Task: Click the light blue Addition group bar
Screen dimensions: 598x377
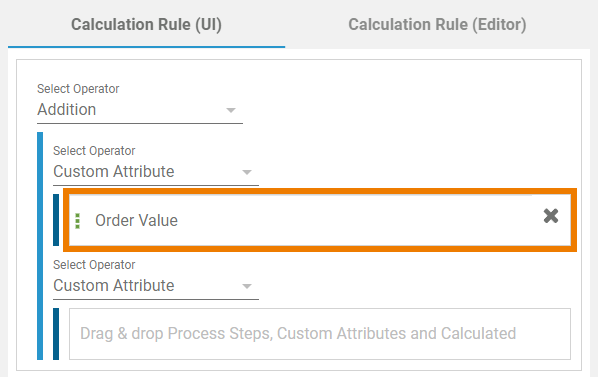Action: (40, 246)
